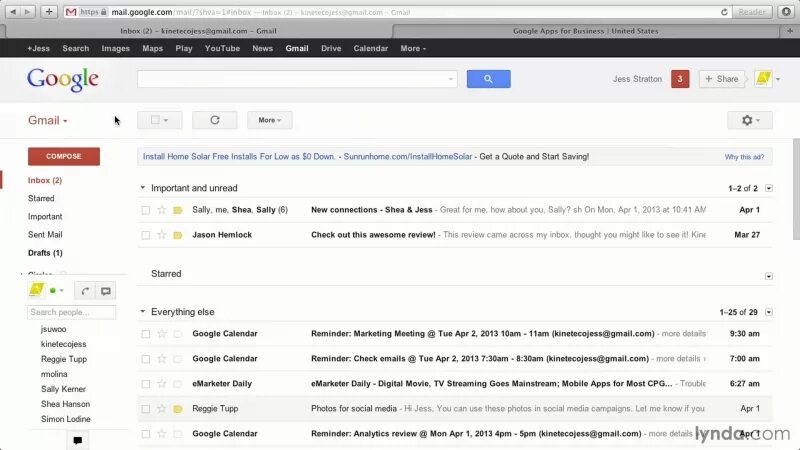
Task: Switch to Google Apps for Business tab
Action: [x=585, y=31]
